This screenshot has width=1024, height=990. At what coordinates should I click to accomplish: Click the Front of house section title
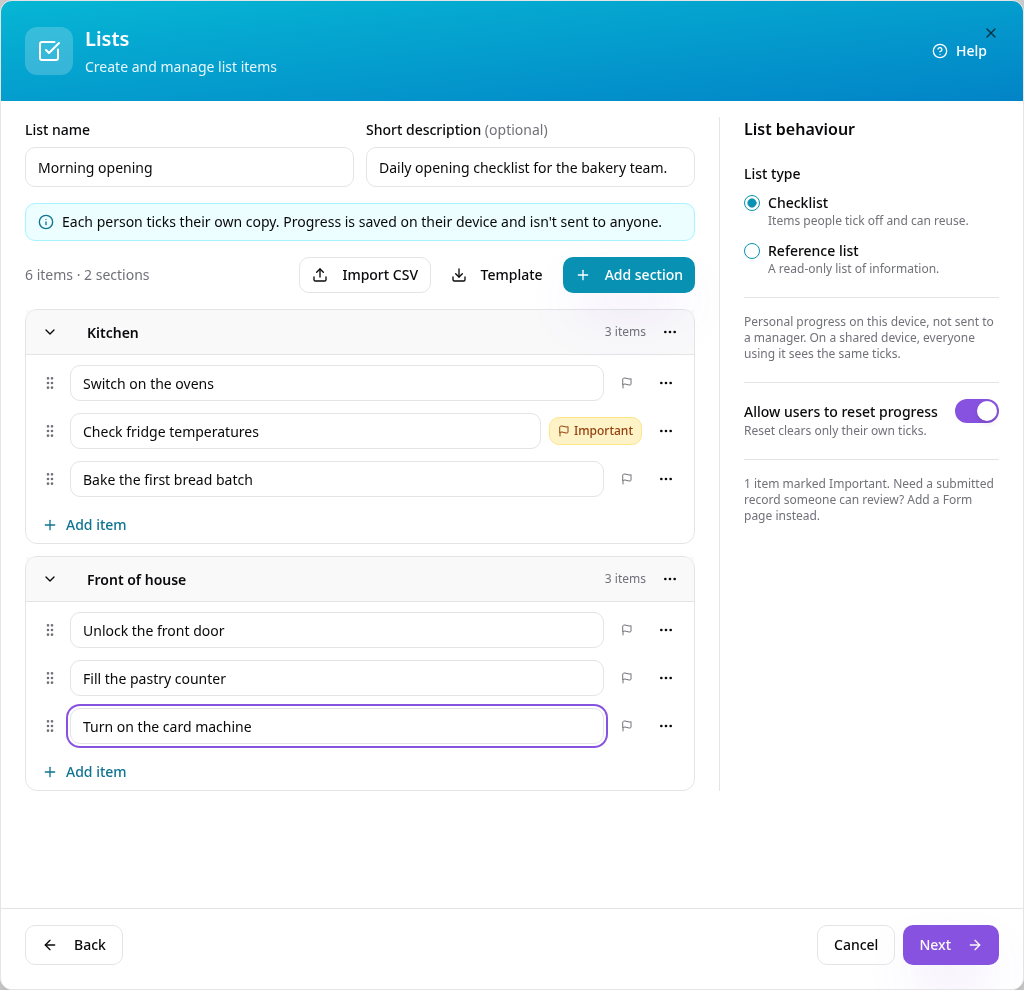[136, 580]
